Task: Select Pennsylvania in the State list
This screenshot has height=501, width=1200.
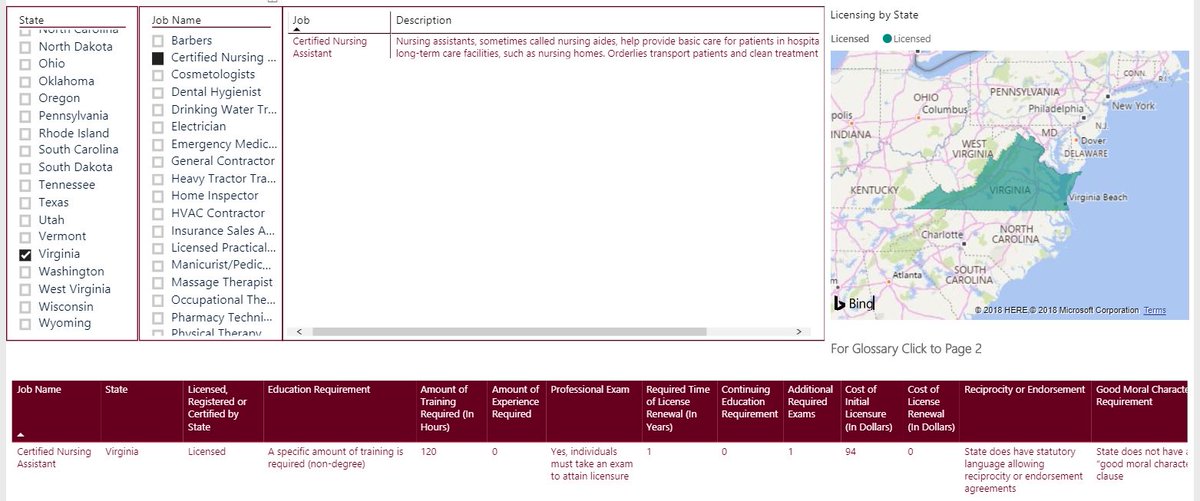Action: (x=26, y=116)
